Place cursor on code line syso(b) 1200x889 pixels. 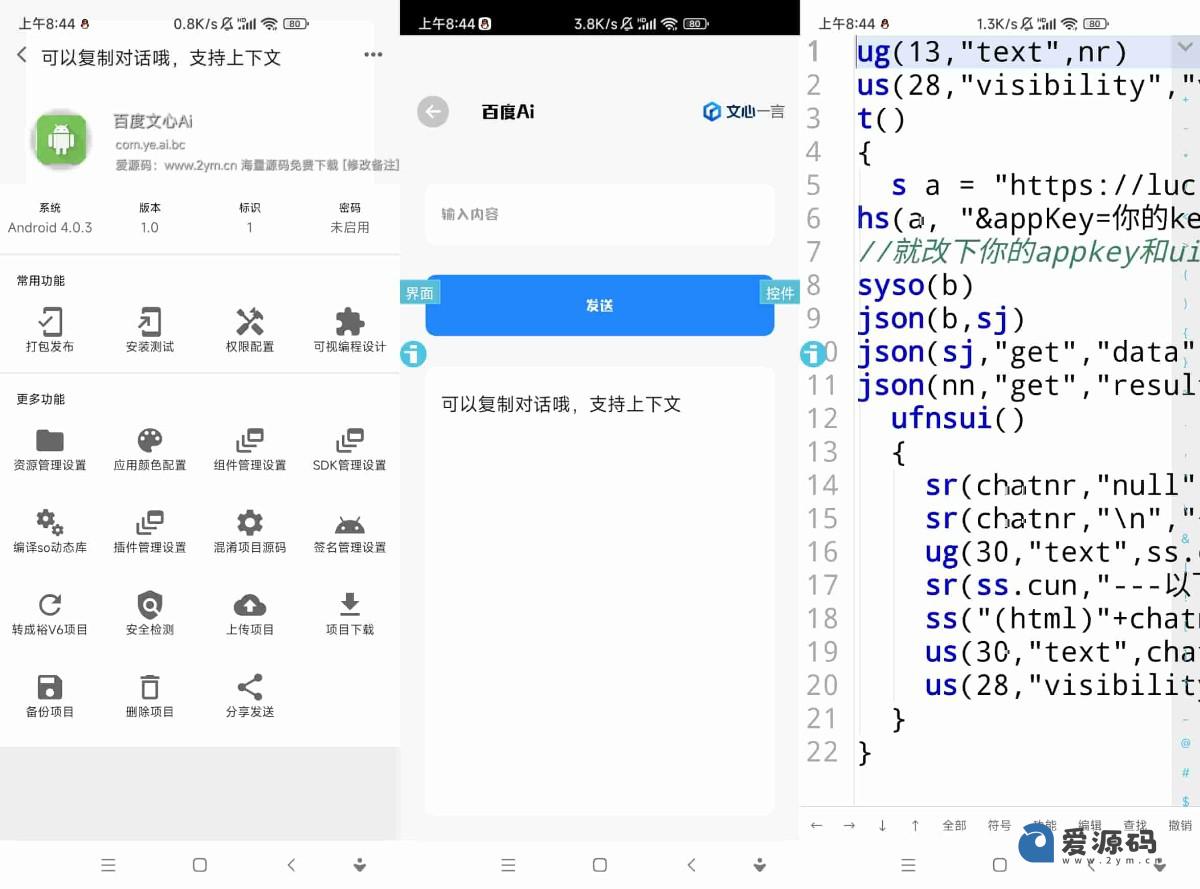tap(916, 285)
